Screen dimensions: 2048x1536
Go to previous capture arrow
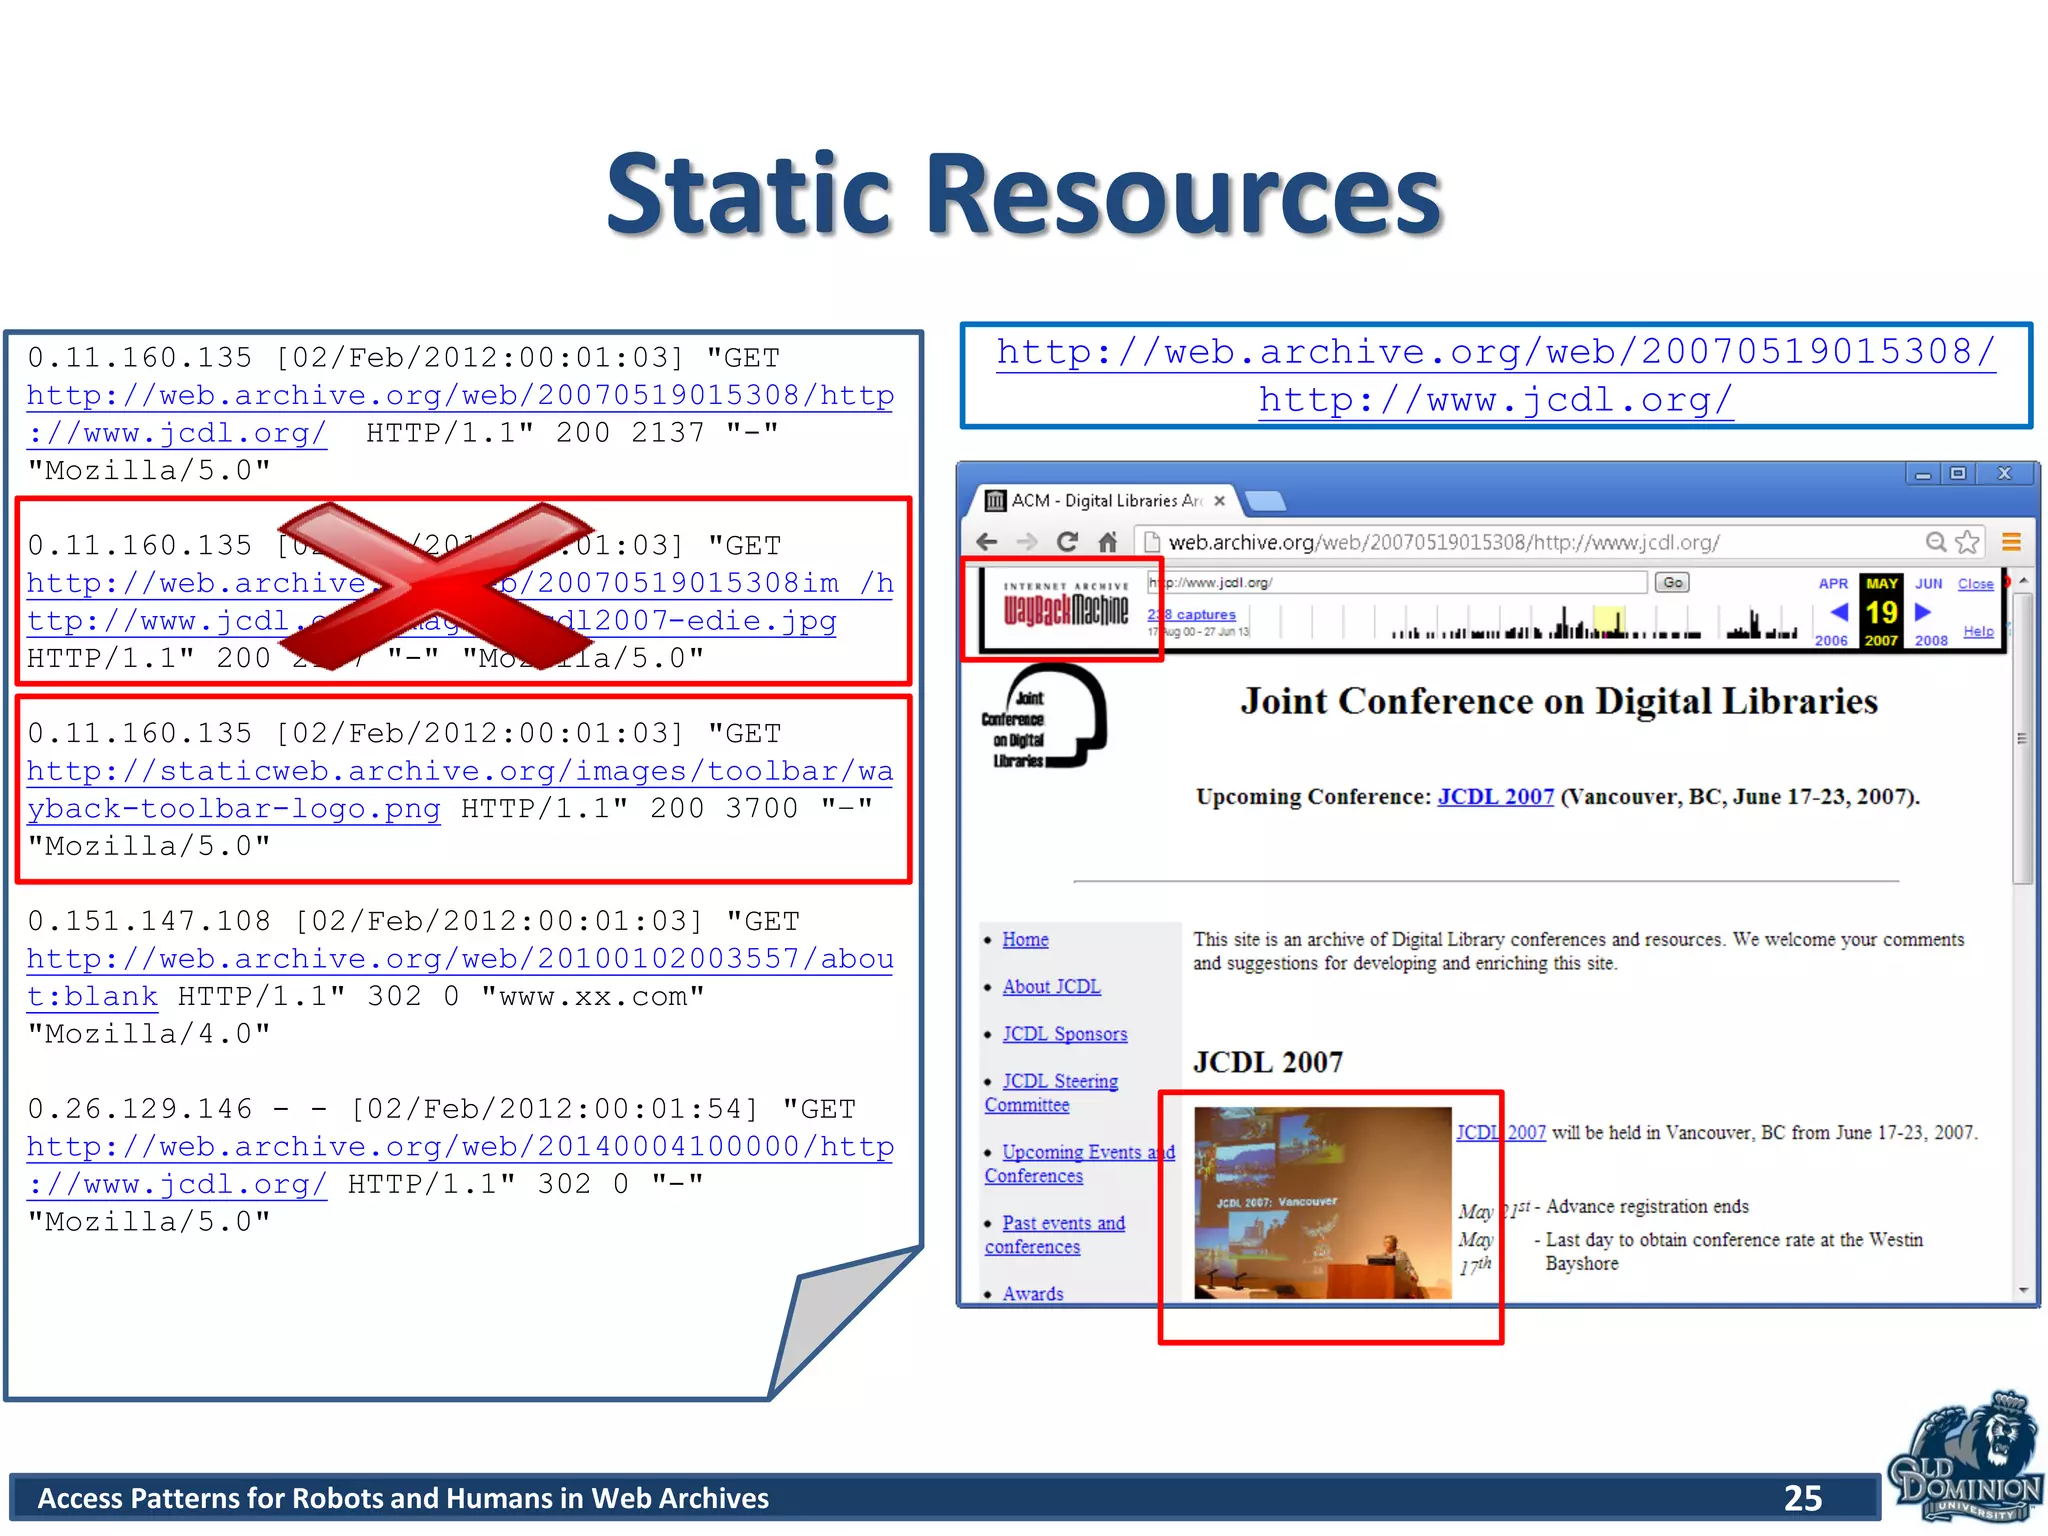point(1838,612)
